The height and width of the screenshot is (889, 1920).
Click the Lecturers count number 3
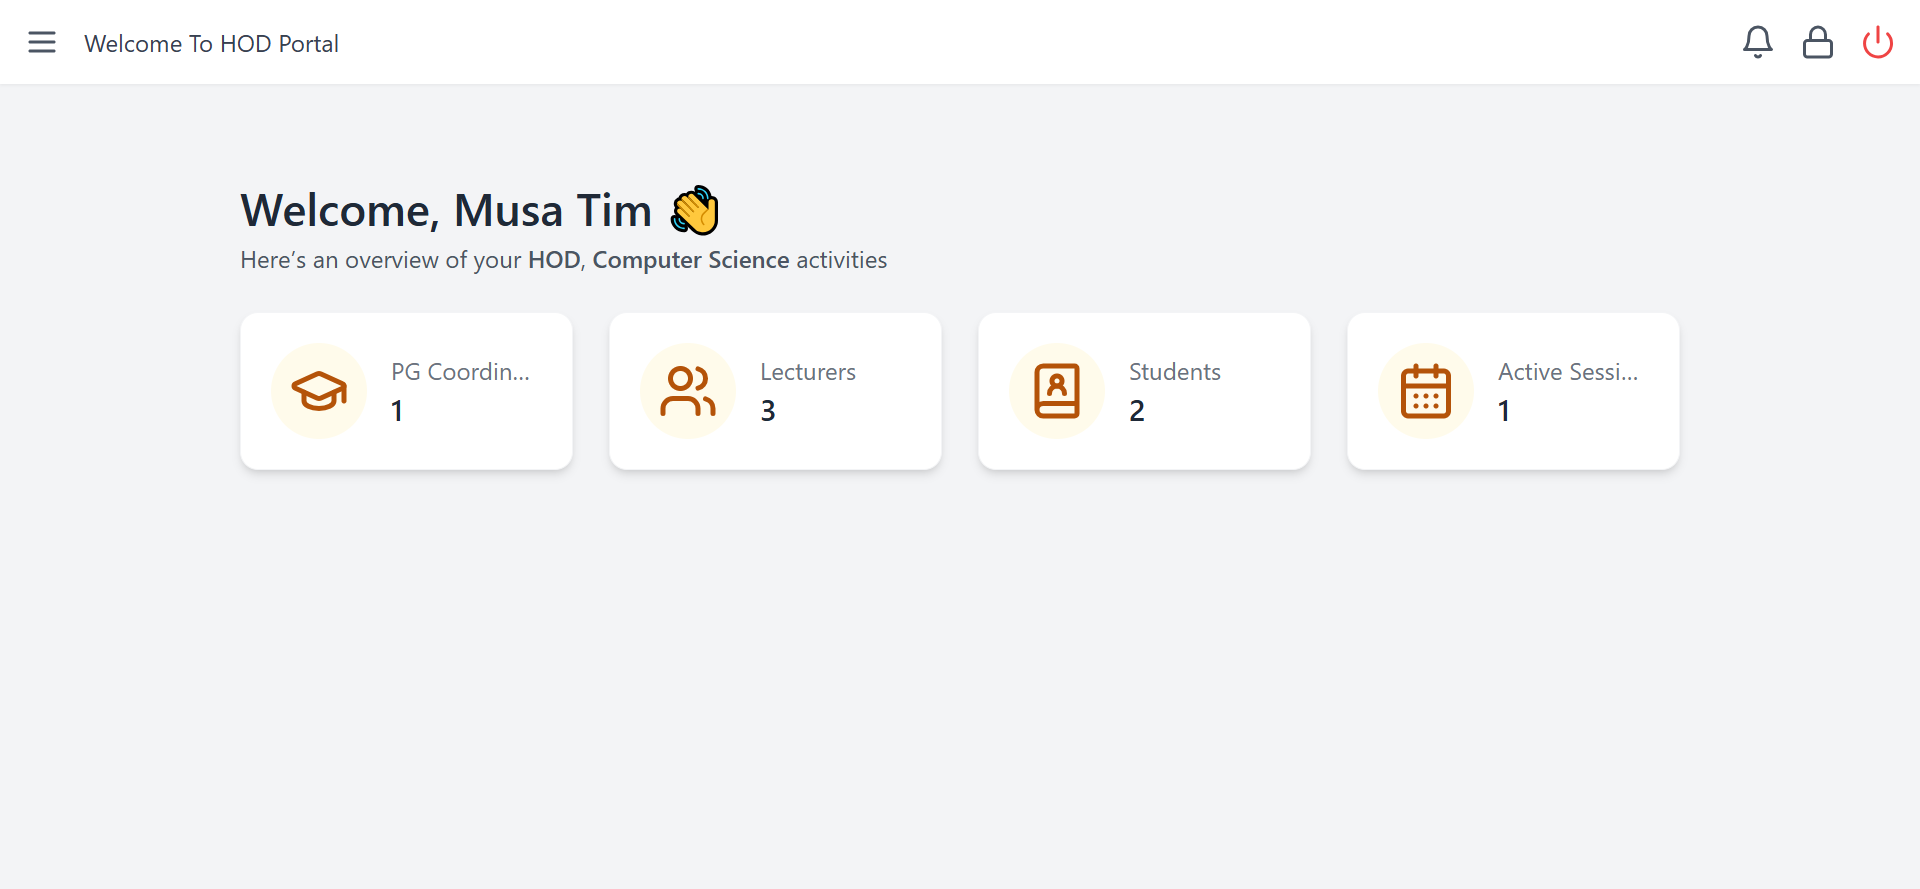[x=768, y=411]
